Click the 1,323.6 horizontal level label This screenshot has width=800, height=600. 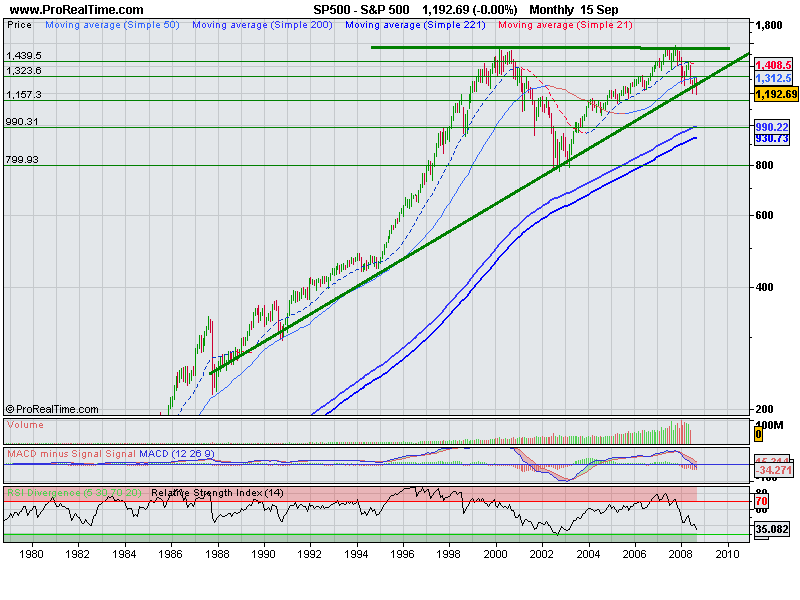(x=23, y=70)
